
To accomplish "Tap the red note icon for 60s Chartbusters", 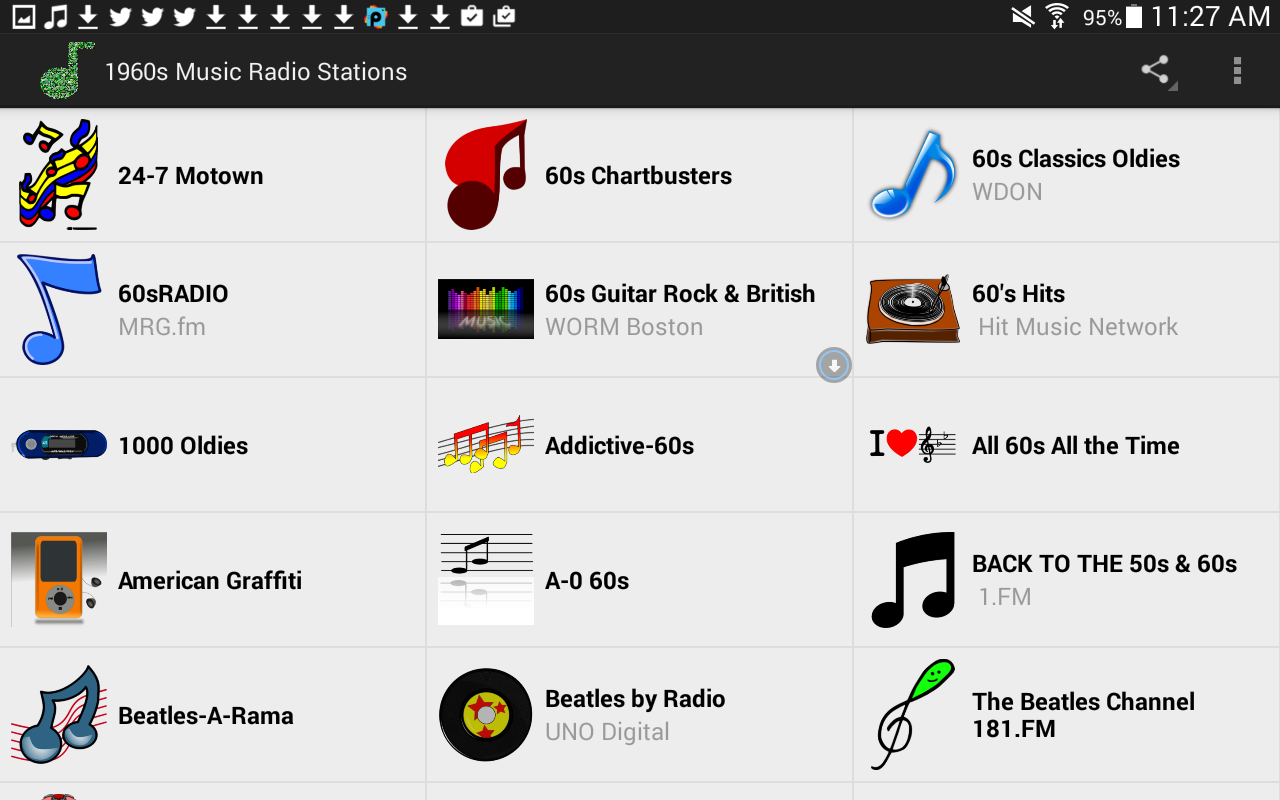I will (486, 175).
